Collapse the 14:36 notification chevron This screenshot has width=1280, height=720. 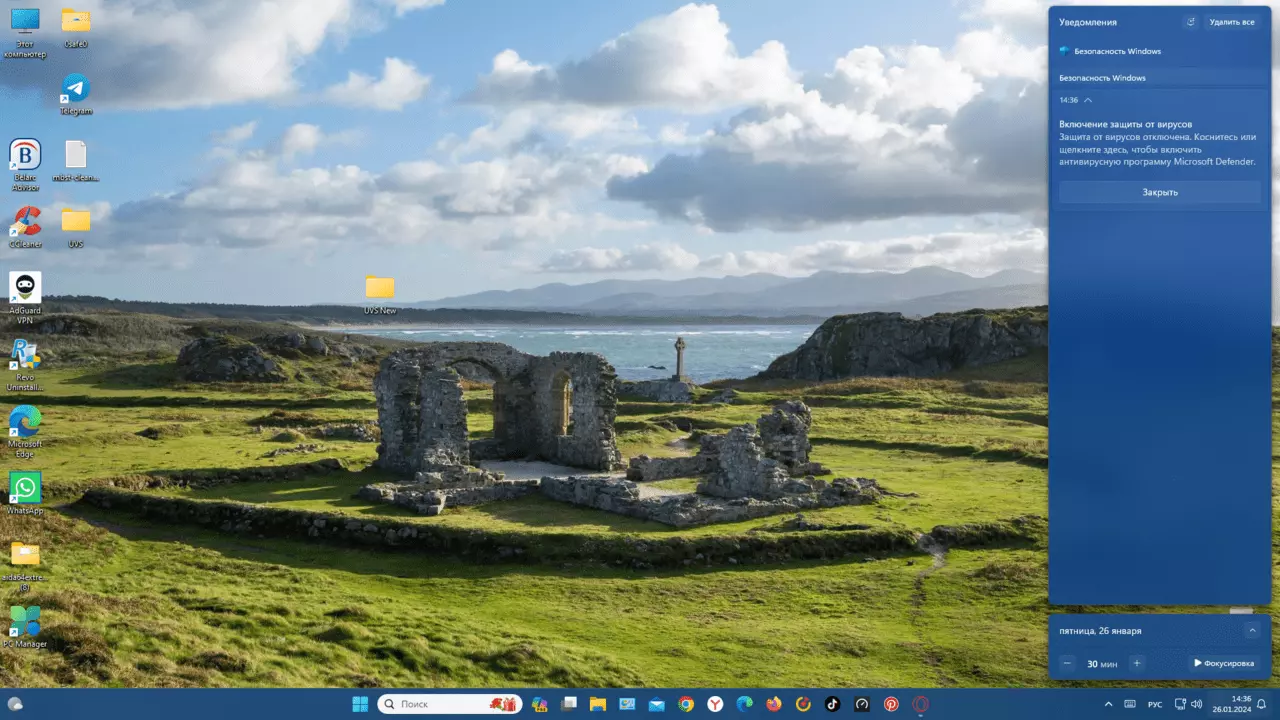1088,100
